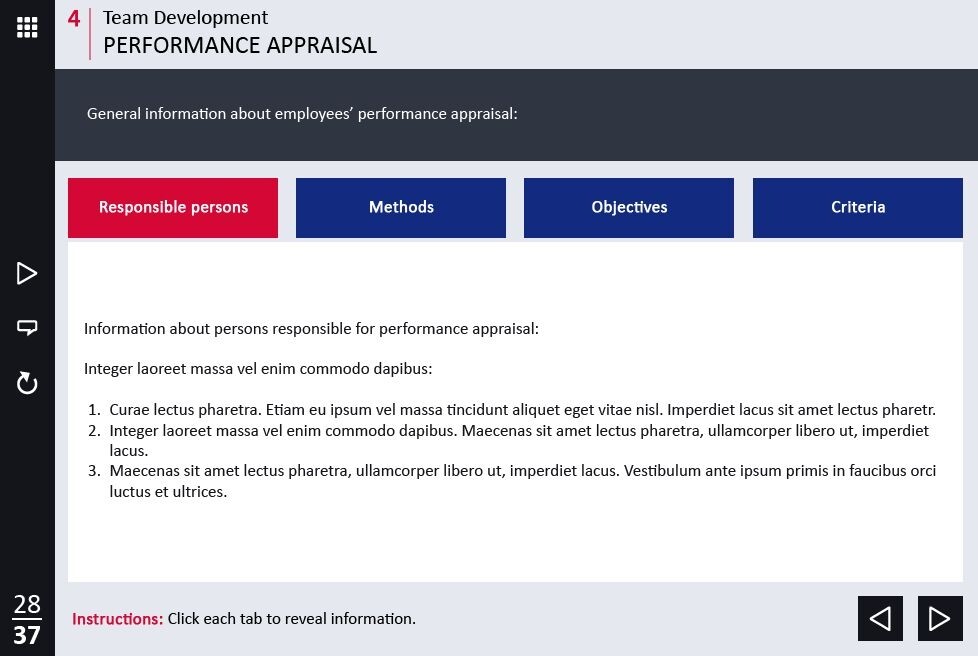Click the Information about persons responsible line
This screenshot has height=656, width=978.
pos(311,329)
